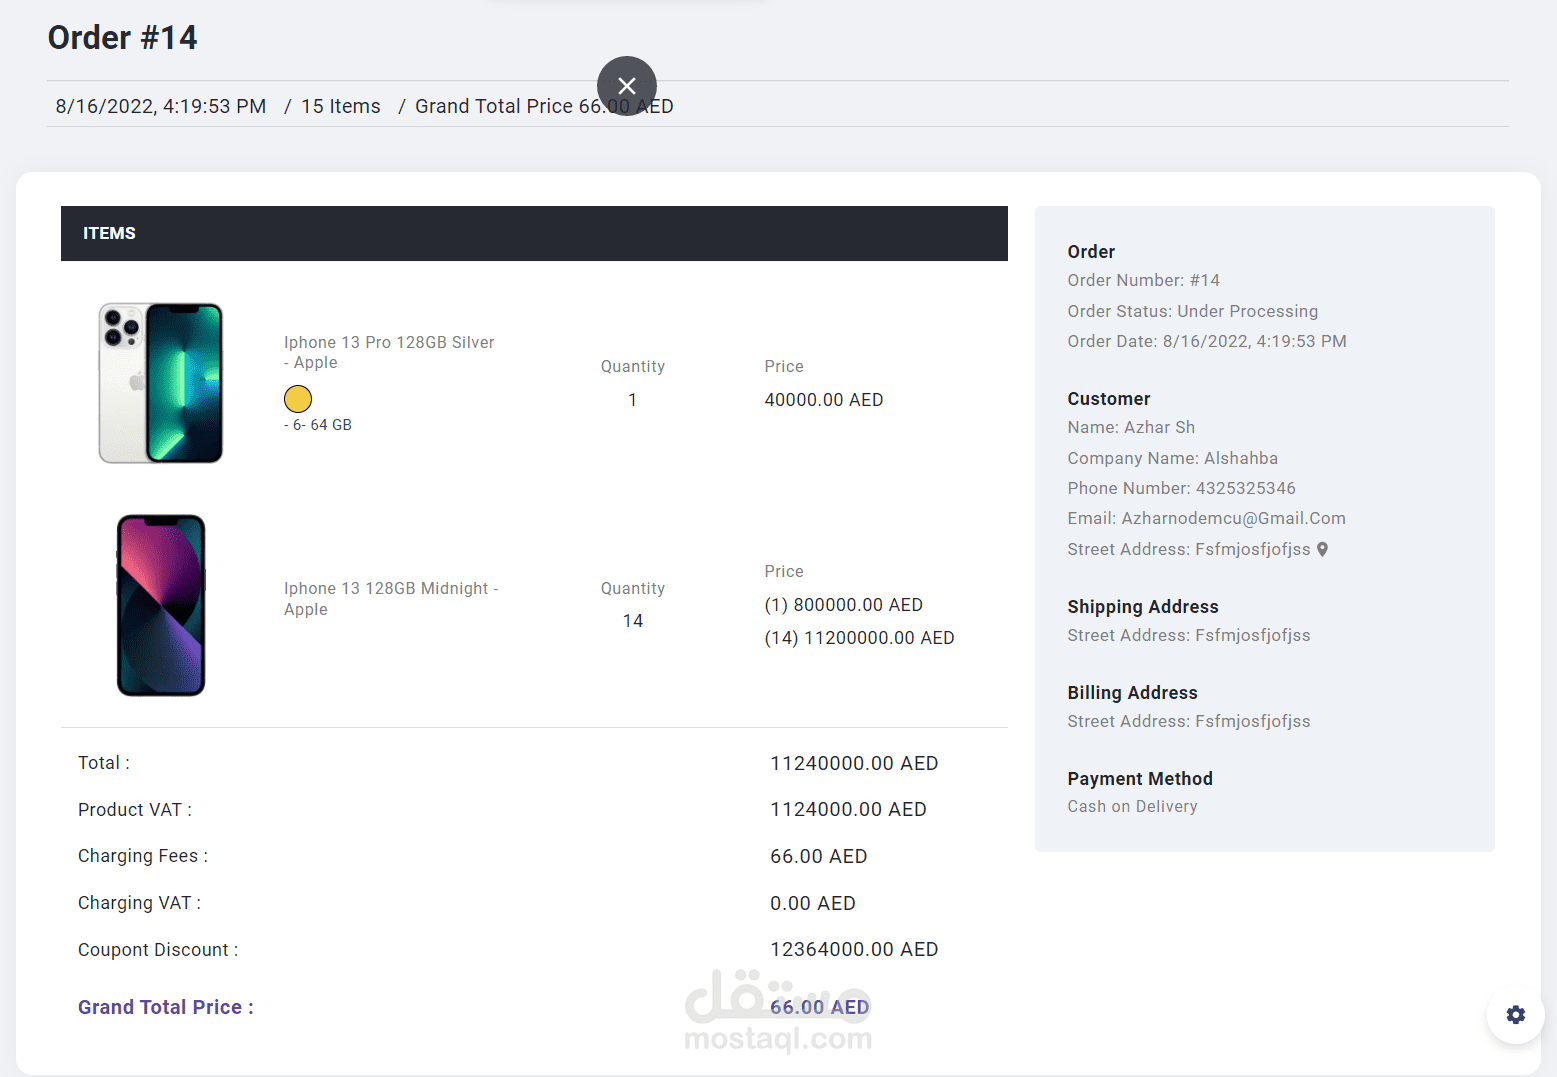Image resolution: width=1557 pixels, height=1077 pixels.
Task: Click the Order #14 page title
Action: point(122,37)
